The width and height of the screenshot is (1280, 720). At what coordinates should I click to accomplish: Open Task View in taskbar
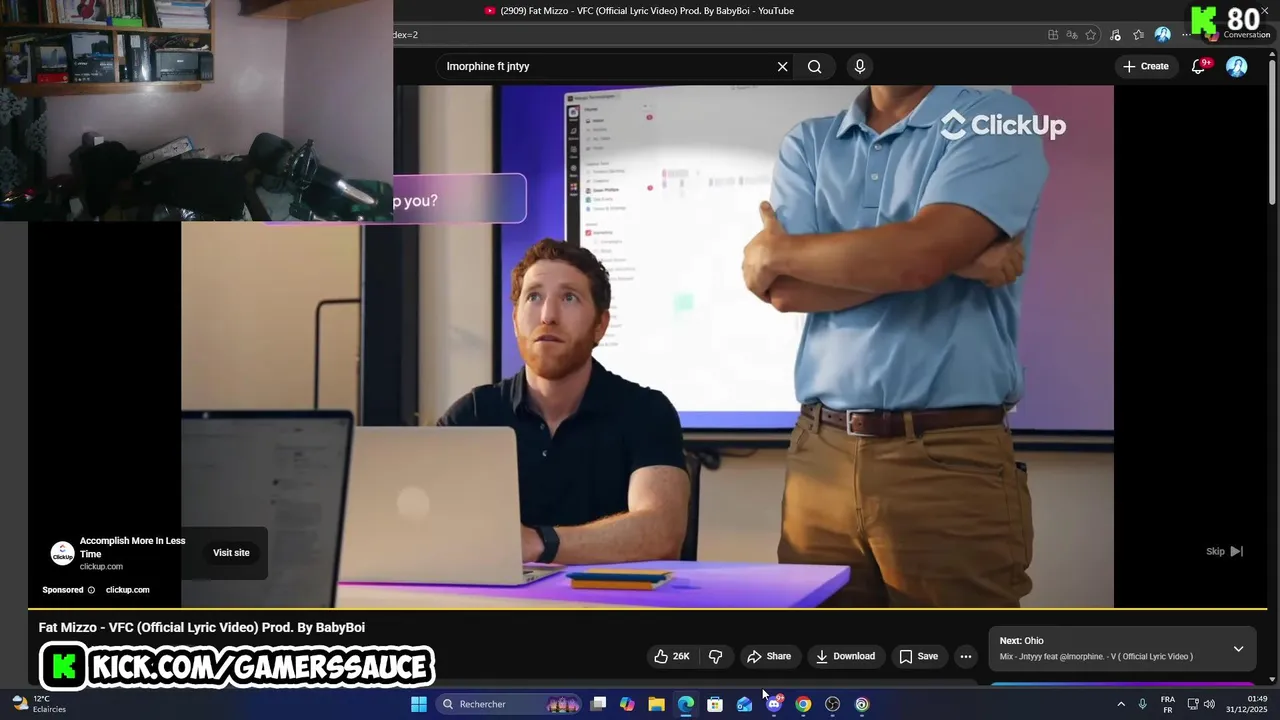(598, 704)
